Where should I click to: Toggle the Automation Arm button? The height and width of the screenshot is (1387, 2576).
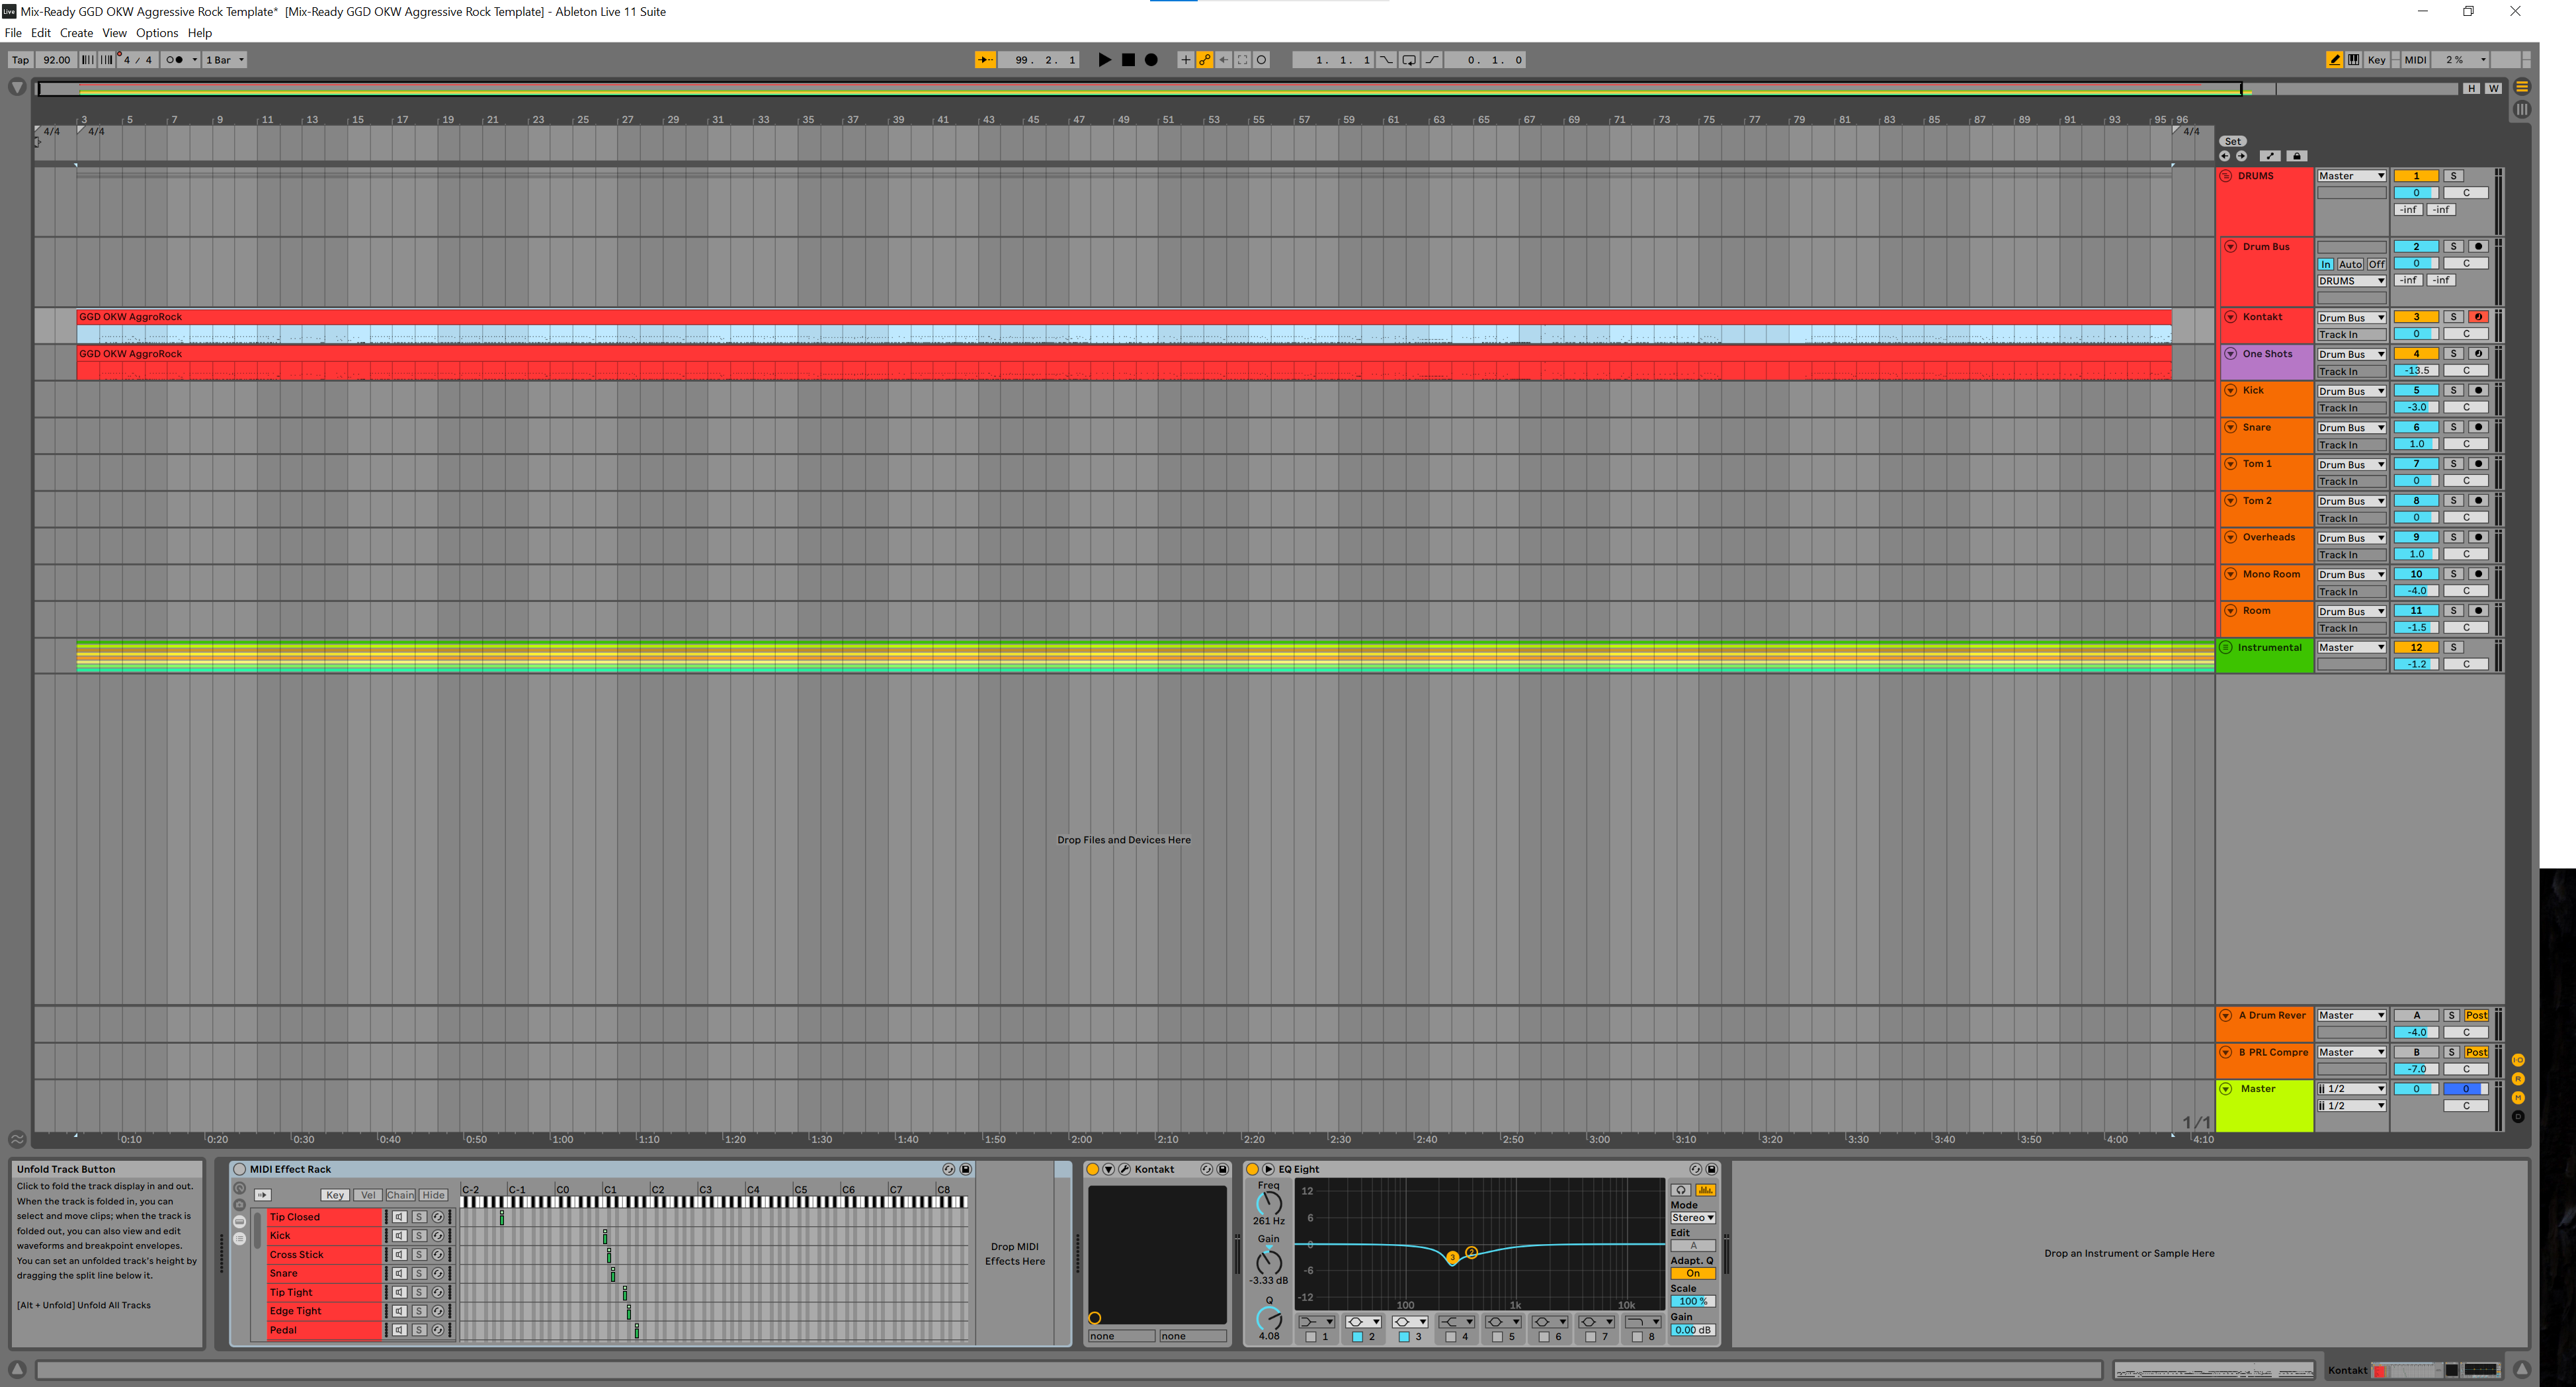pos(1205,60)
